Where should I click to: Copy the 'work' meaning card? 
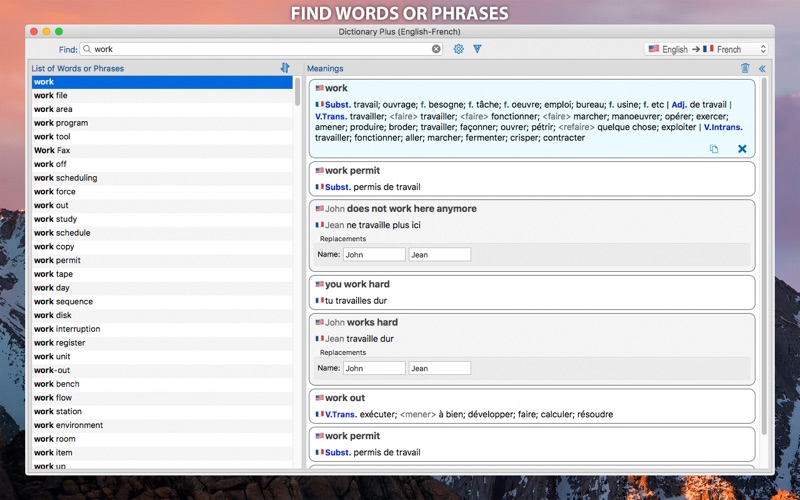[714, 149]
